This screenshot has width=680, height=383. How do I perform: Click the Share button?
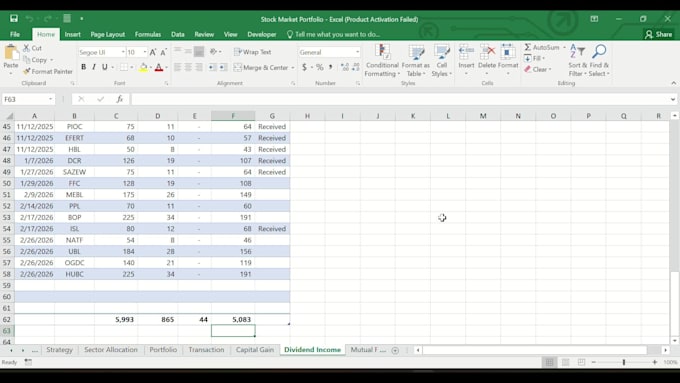click(658, 34)
